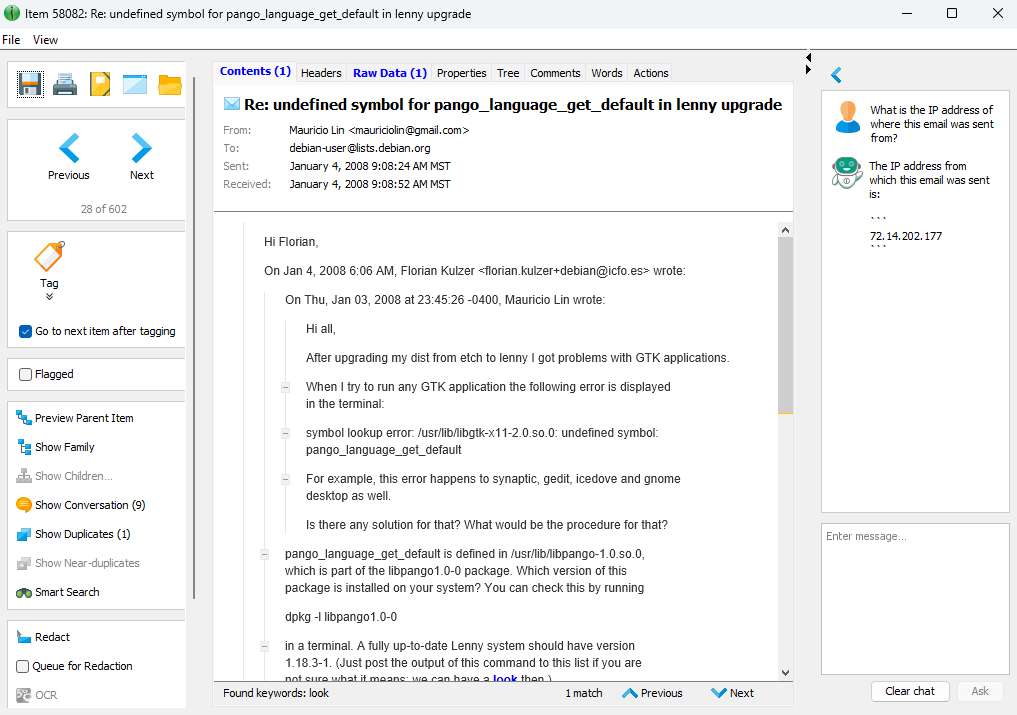Click the email body scroll up arrow
Image resolution: width=1017 pixels, height=715 pixels.
click(785, 230)
